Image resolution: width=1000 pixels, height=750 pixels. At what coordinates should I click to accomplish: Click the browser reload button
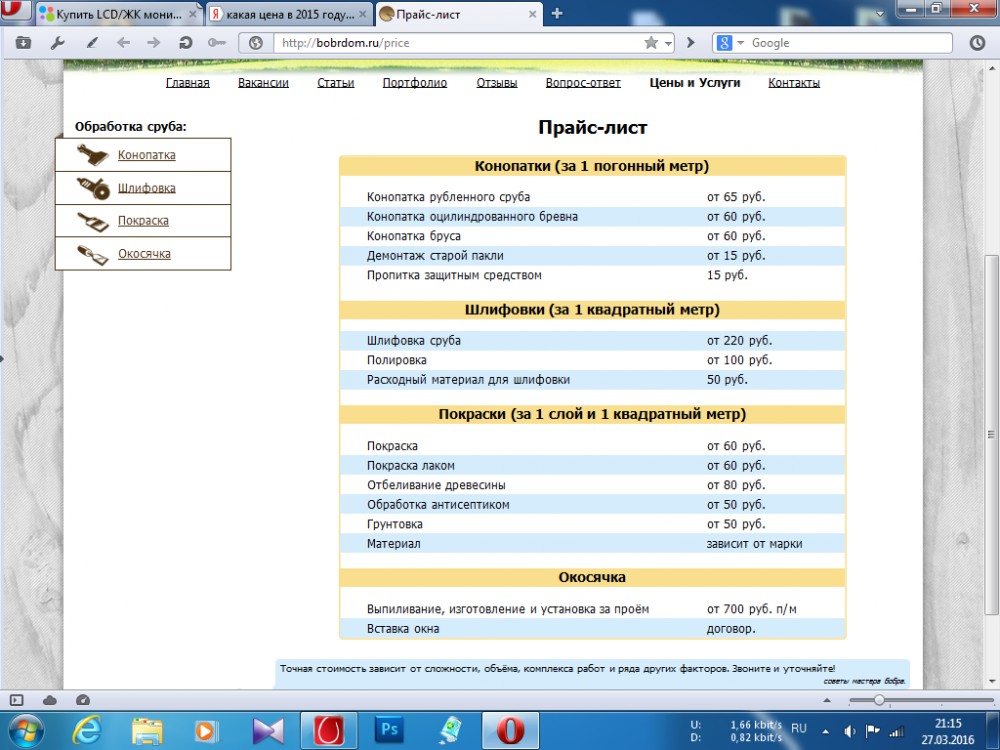click(185, 43)
